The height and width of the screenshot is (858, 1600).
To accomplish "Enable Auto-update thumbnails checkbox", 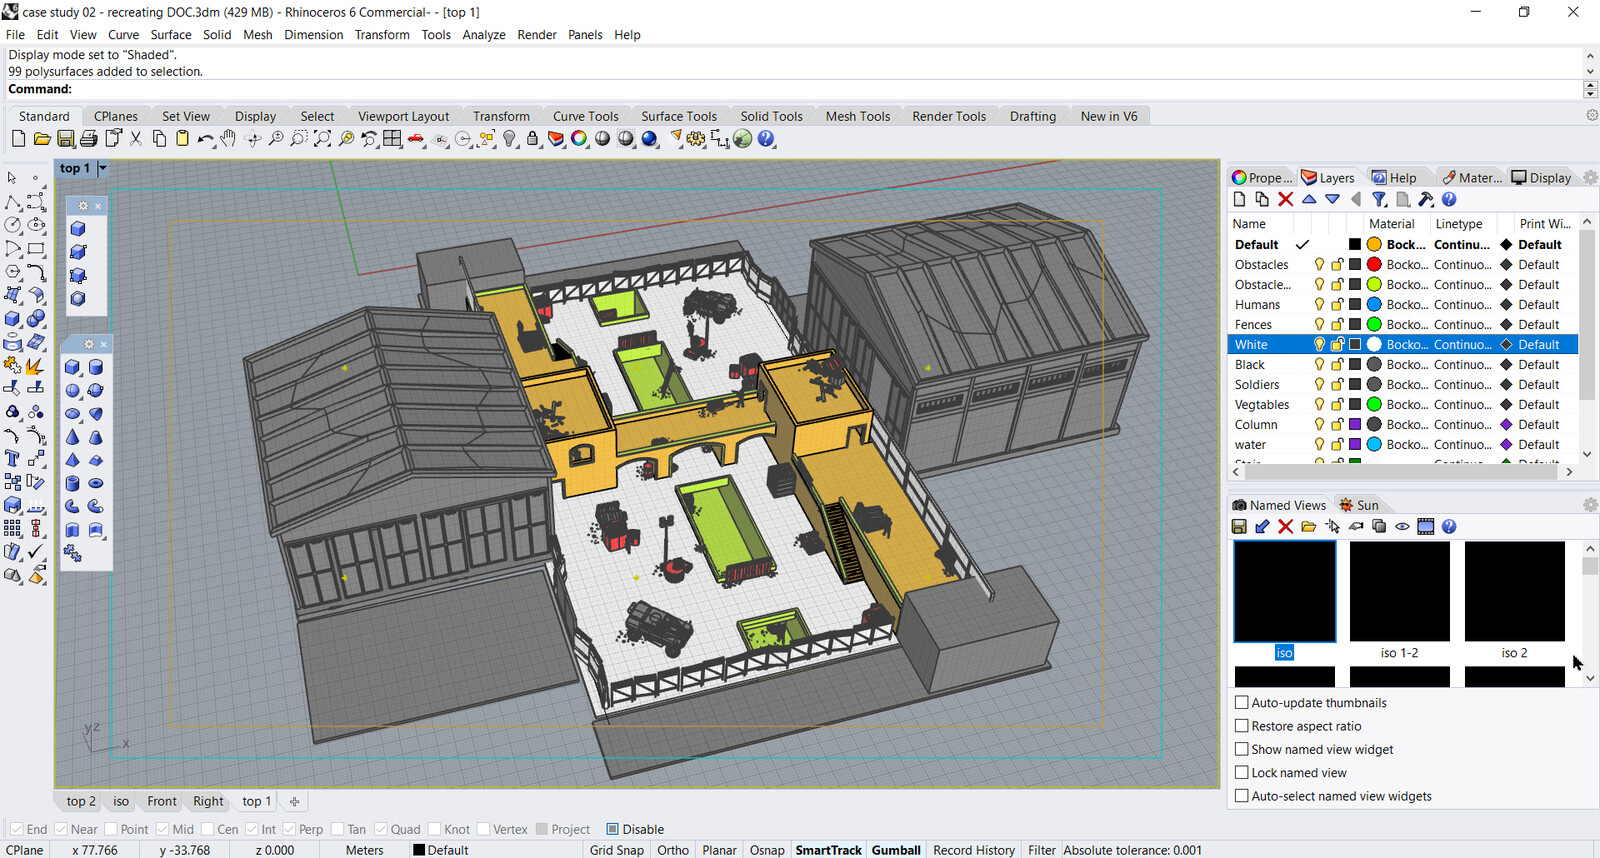I will pyautogui.click(x=1242, y=702).
